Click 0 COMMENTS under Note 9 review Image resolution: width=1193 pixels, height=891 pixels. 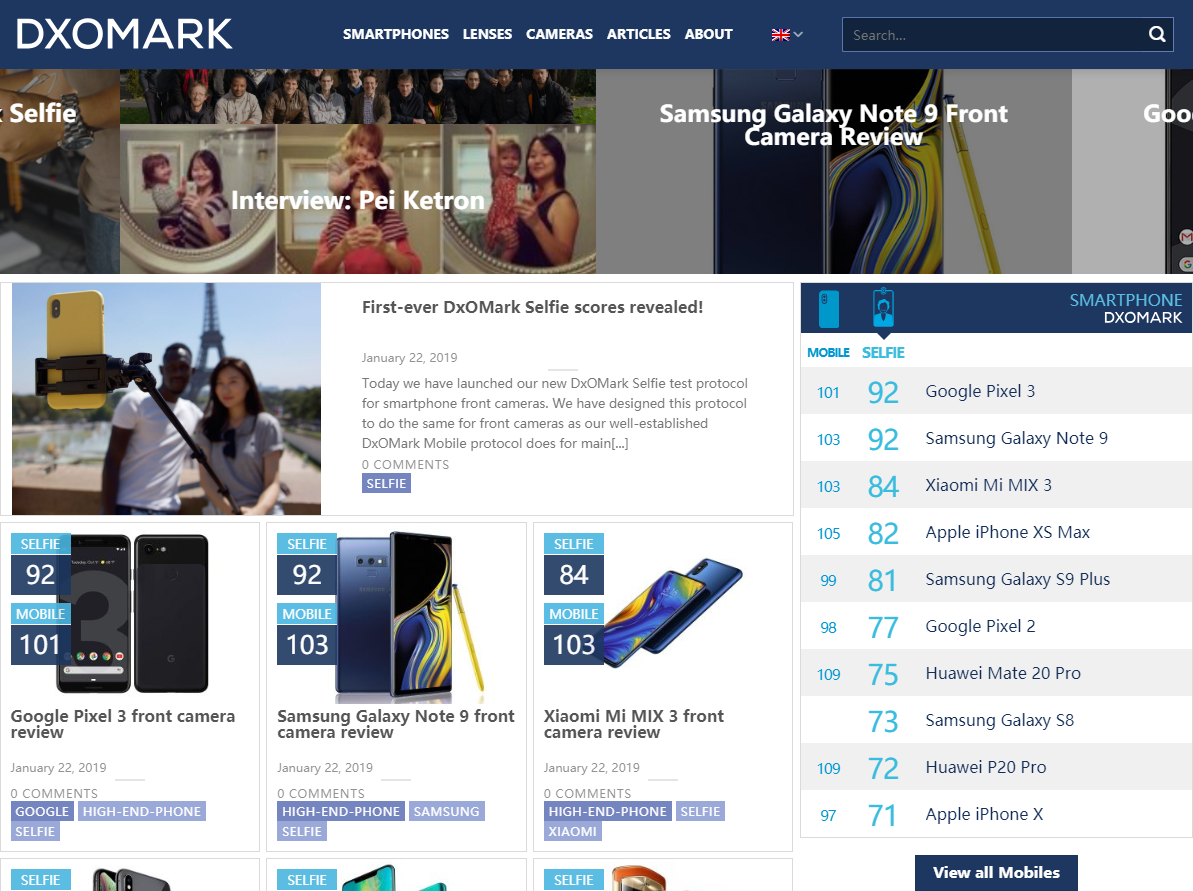coord(320,794)
